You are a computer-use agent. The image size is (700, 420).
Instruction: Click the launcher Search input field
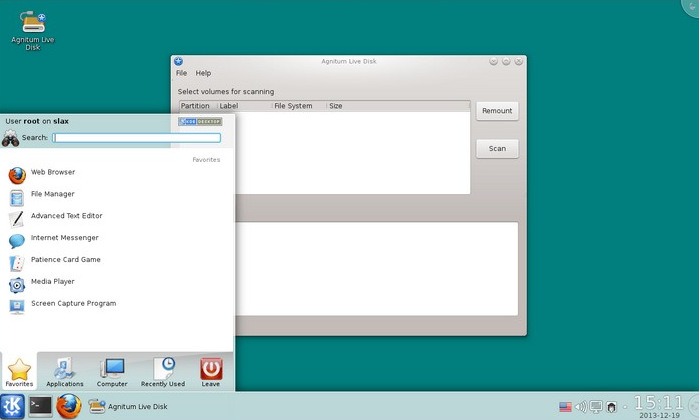click(137, 138)
